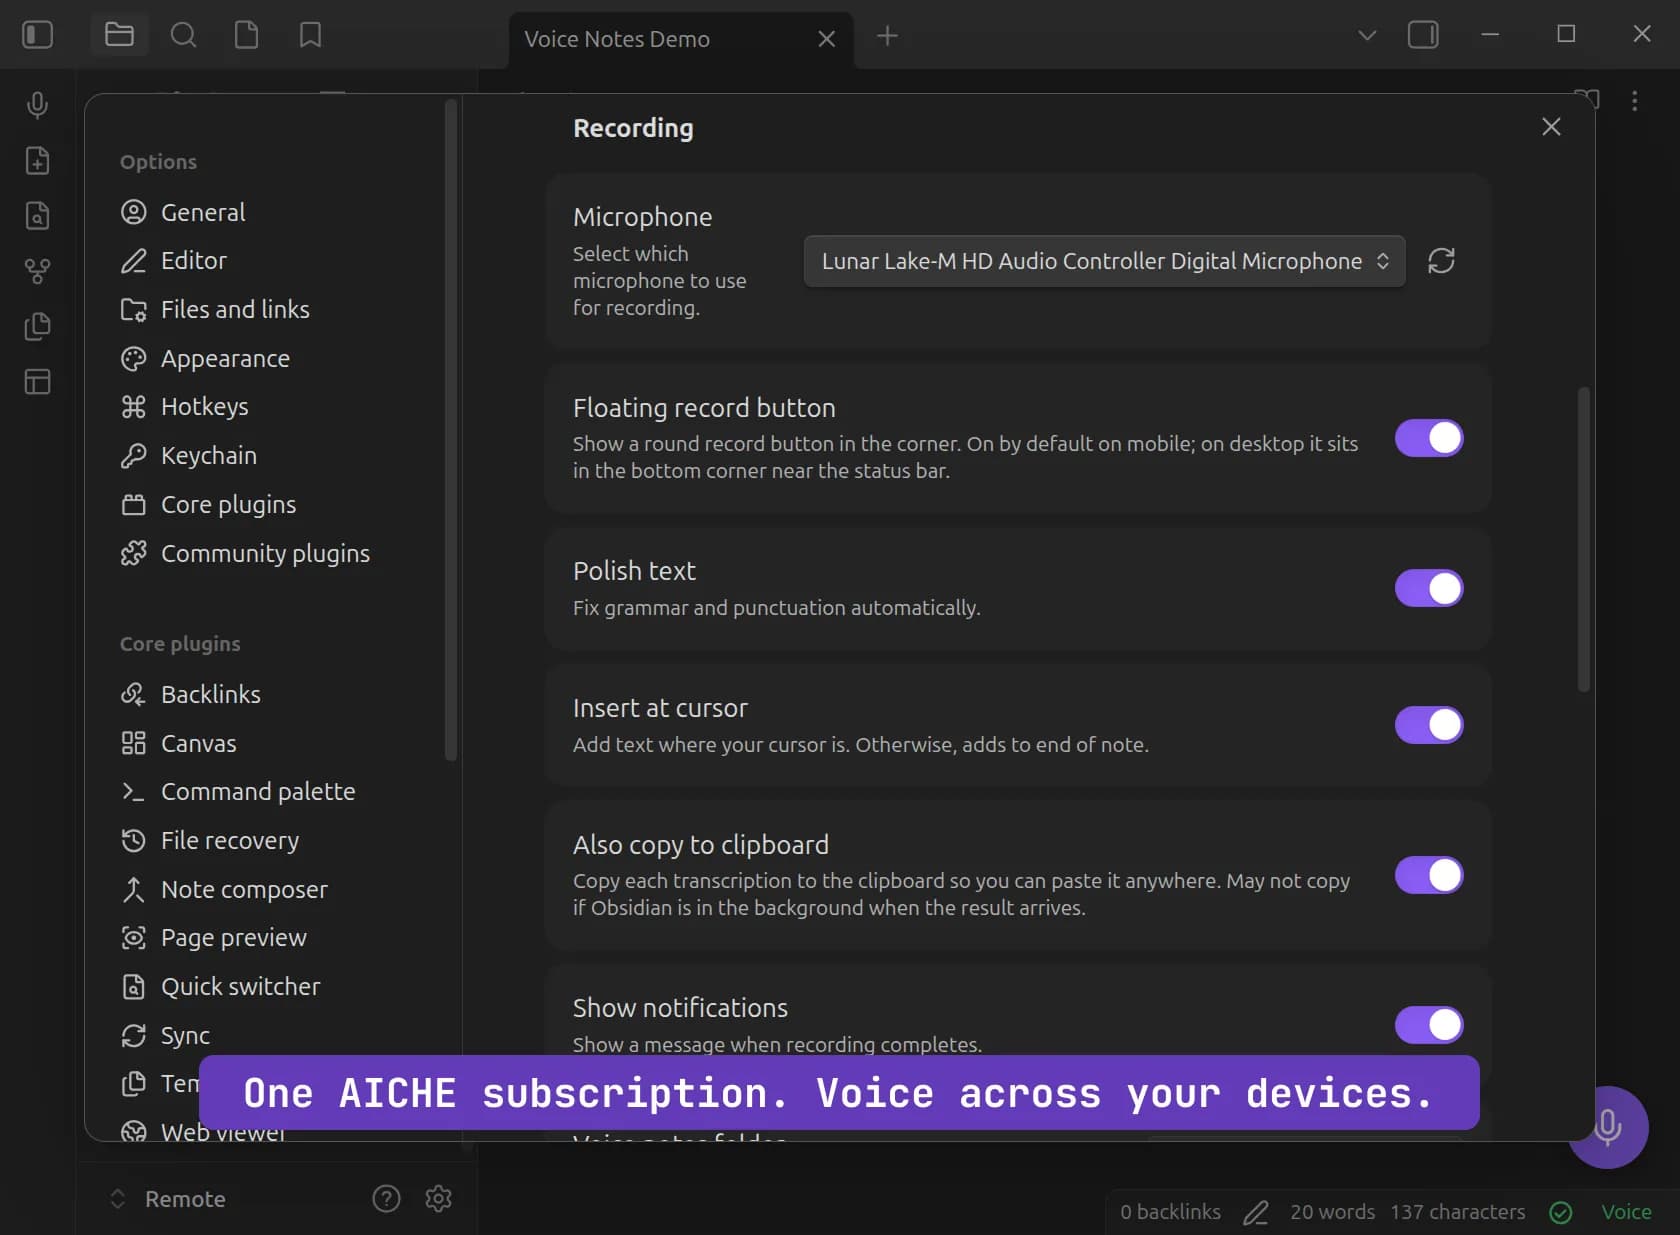Add a new tab with the plus icon

pos(887,37)
